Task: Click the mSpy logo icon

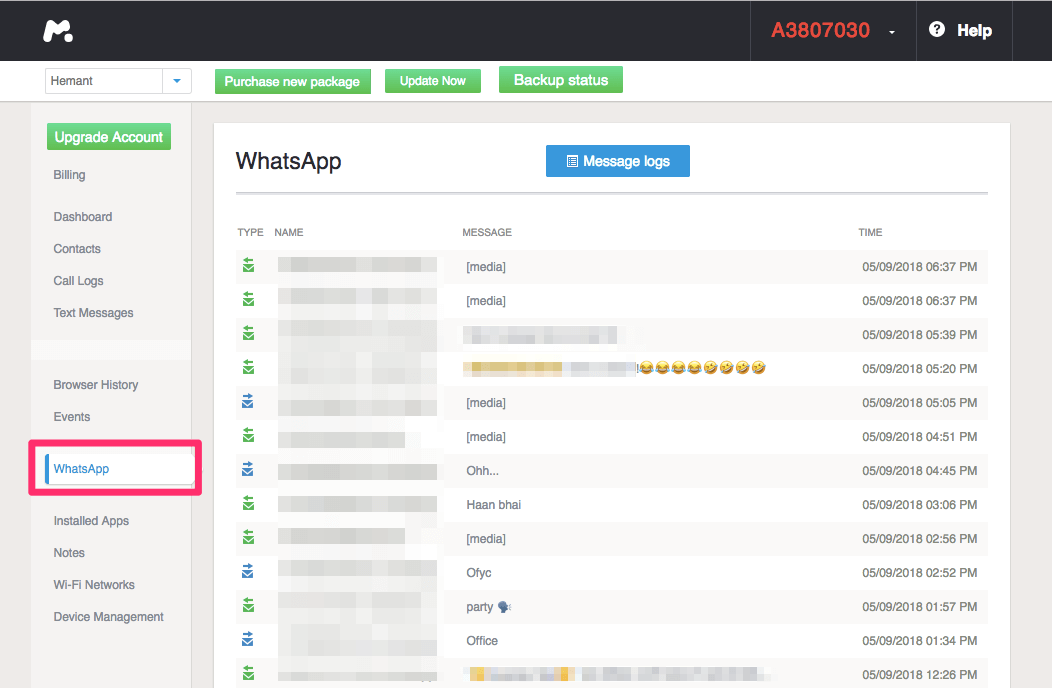Action: [58, 31]
